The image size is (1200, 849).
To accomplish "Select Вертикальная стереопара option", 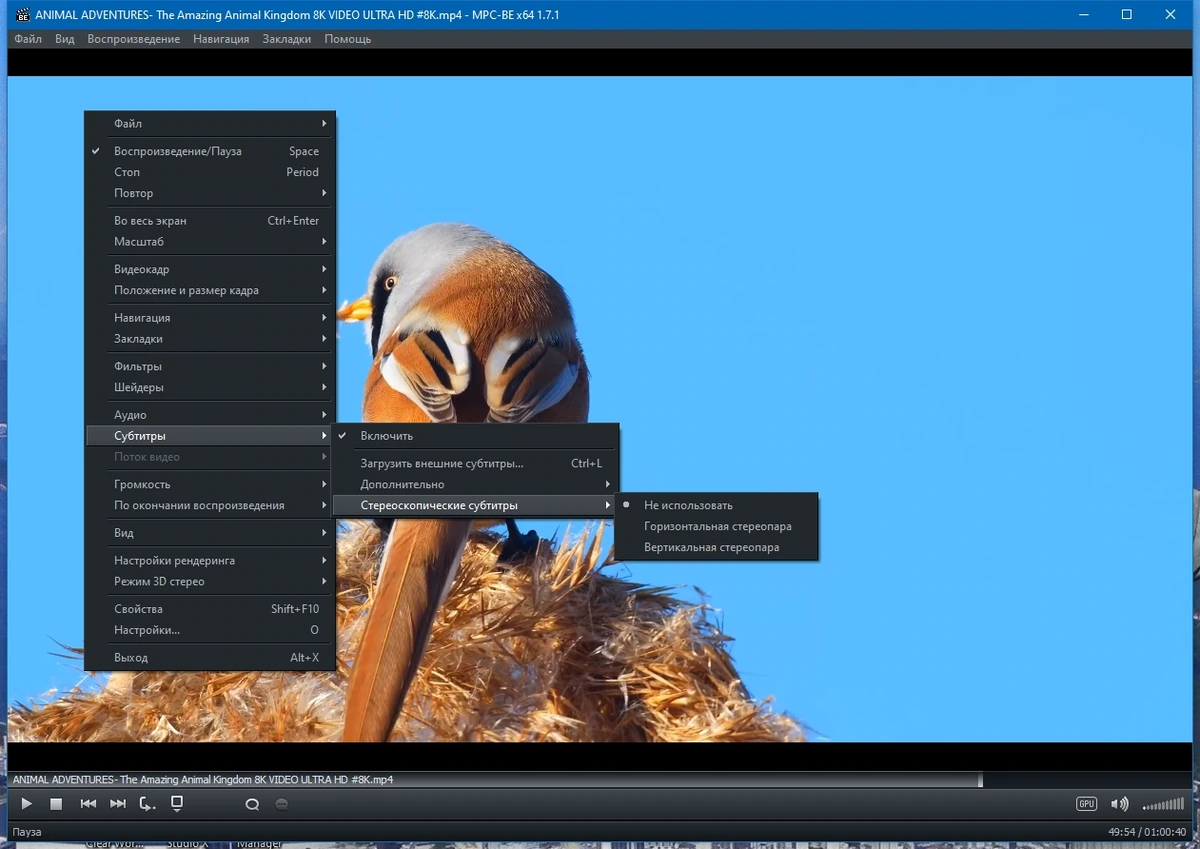I will pyautogui.click(x=717, y=547).
